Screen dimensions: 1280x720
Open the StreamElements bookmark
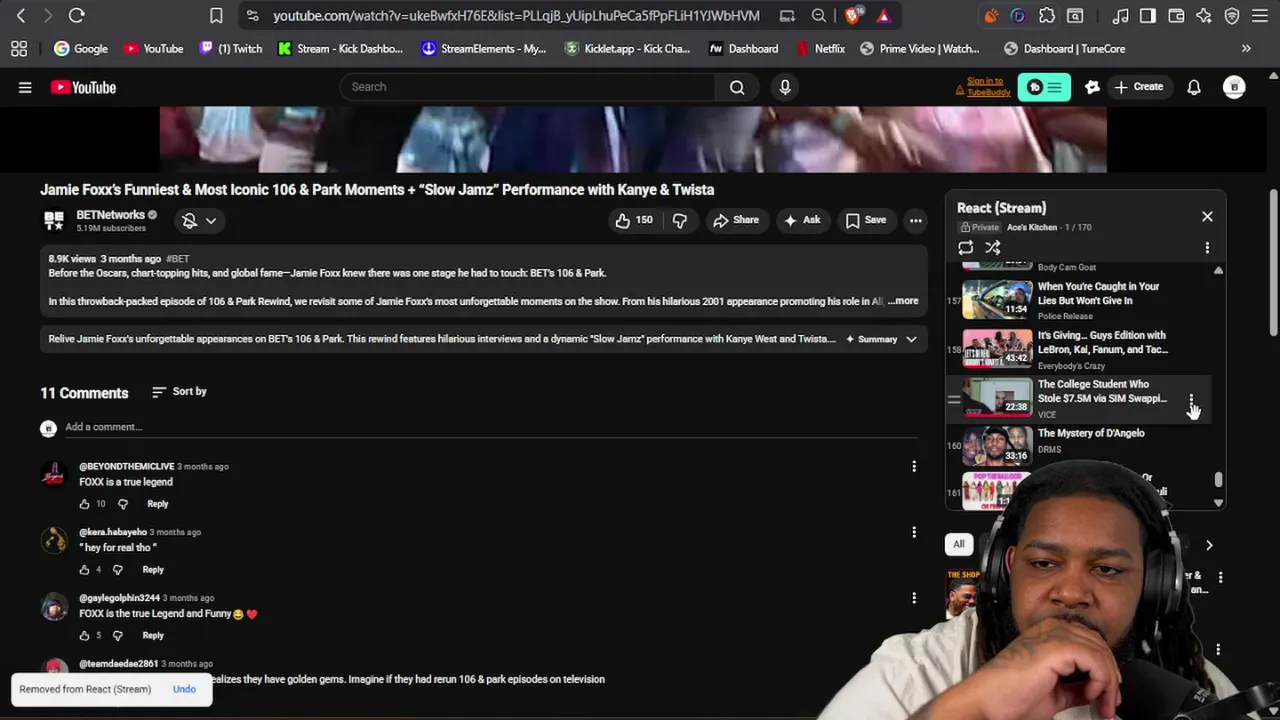pos(484,48)
